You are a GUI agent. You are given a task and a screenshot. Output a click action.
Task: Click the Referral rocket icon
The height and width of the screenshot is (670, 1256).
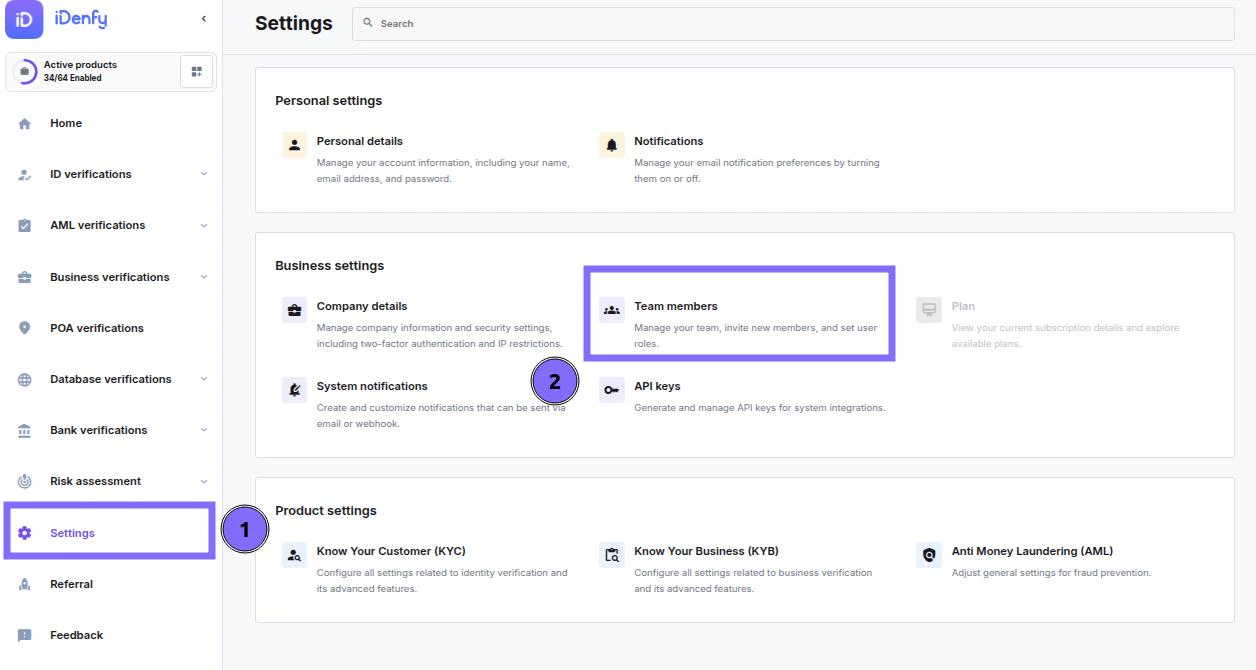click(25, 585)
